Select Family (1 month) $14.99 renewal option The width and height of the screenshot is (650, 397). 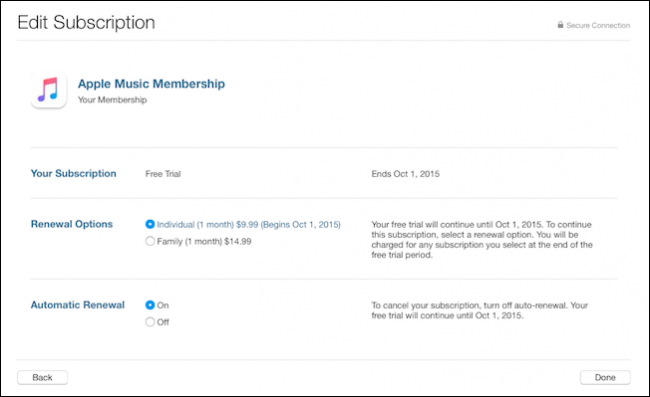(150, 241)
